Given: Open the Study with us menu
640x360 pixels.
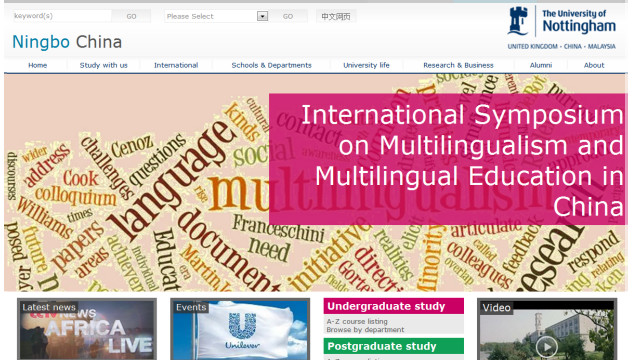Looking at the screenshot, I should click(x=104, y=65).
